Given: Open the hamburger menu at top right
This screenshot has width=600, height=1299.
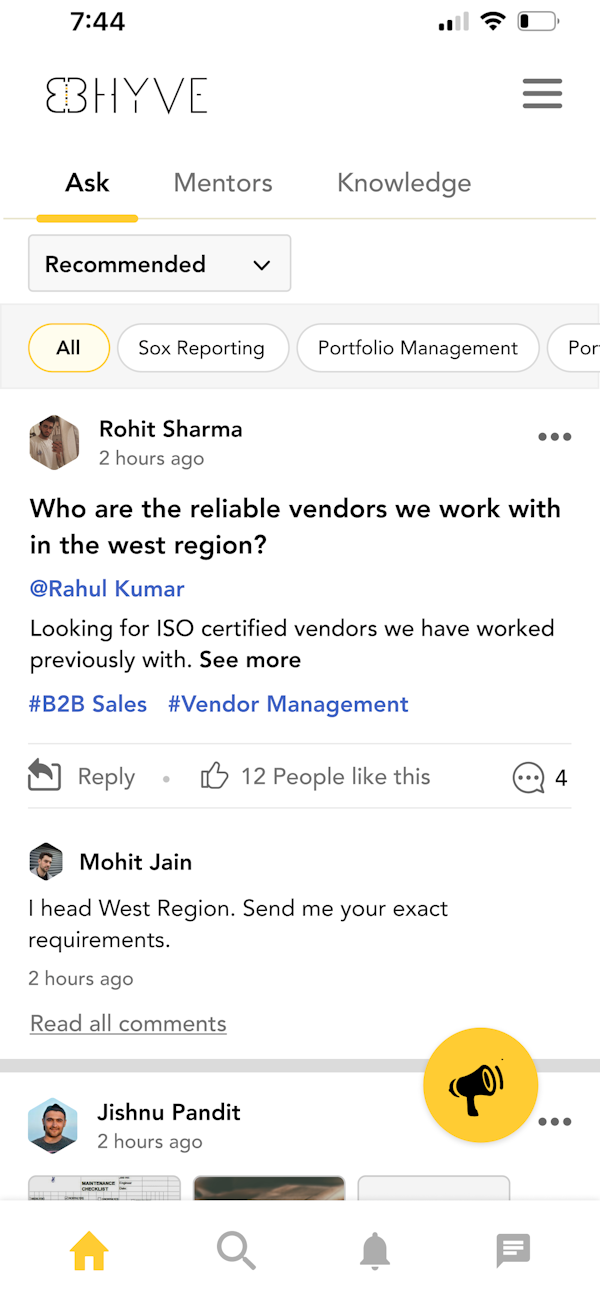Looking at the screenshot, I should 542,93.
